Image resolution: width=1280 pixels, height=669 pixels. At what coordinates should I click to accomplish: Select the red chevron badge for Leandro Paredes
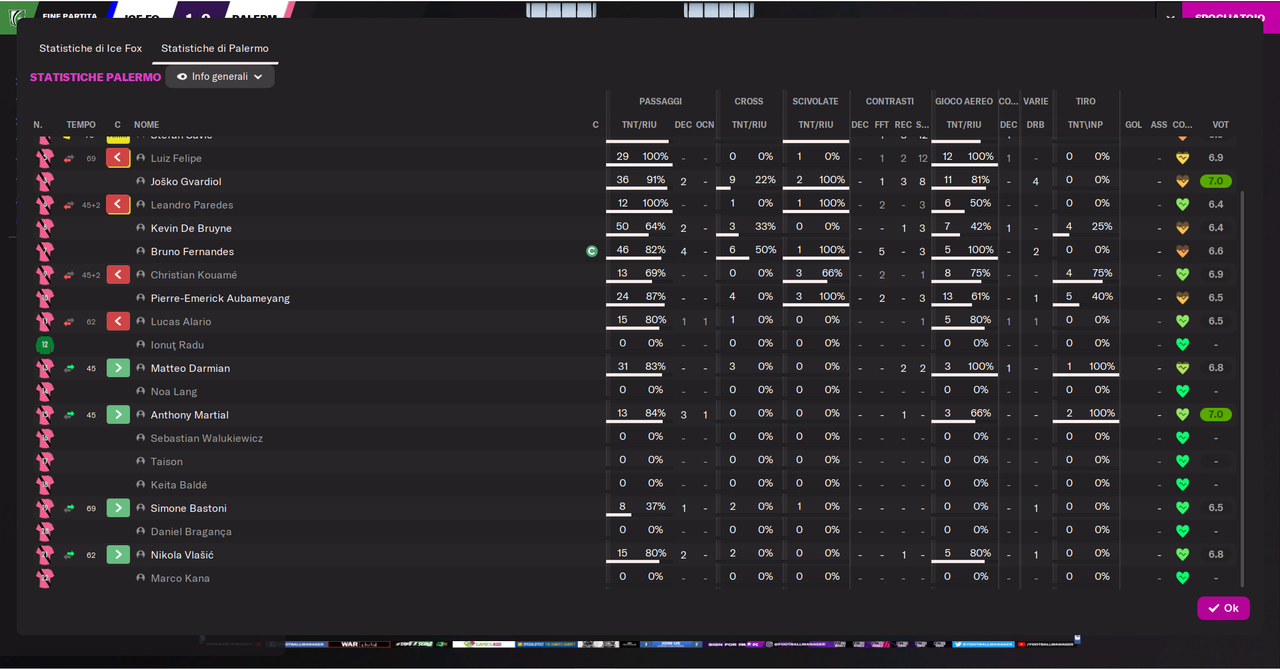(x=118, y=205)
